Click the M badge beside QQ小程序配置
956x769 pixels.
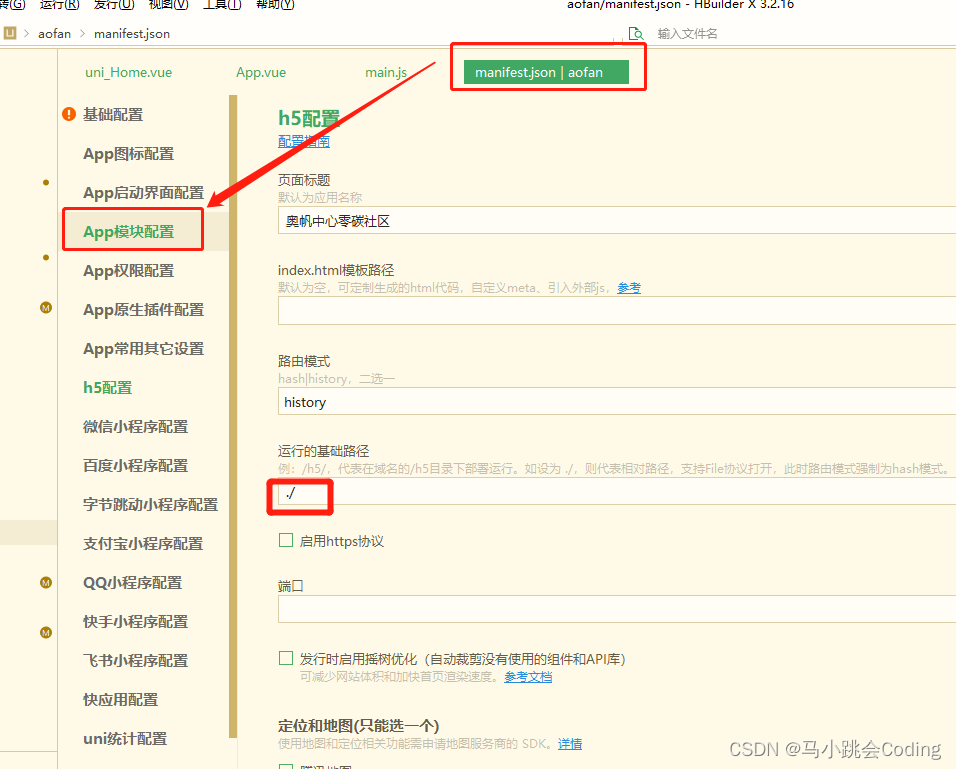pyautogui.click(x=46, y=582)
